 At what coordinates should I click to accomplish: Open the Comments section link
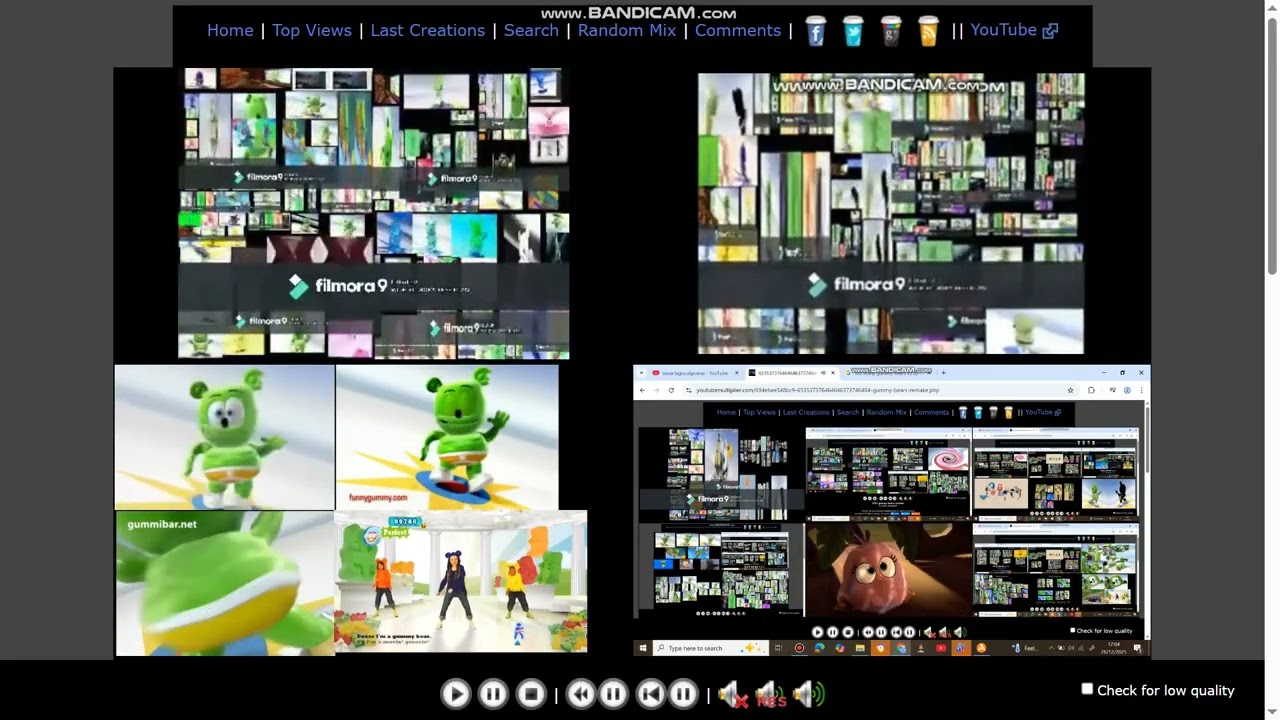738,30
